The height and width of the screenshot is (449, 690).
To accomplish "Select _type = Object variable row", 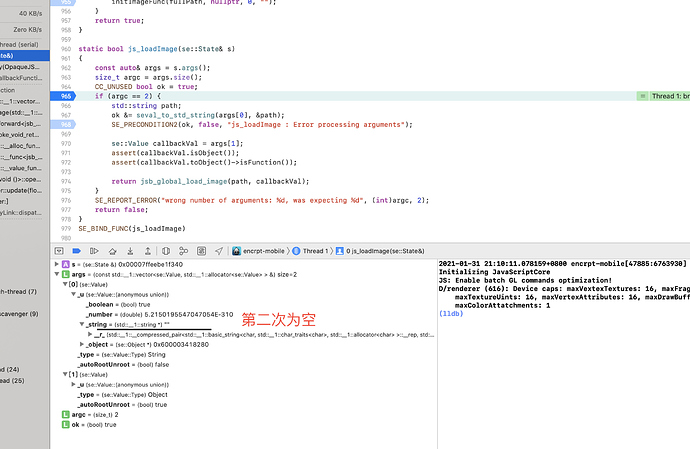I will (x=122, y=394).
